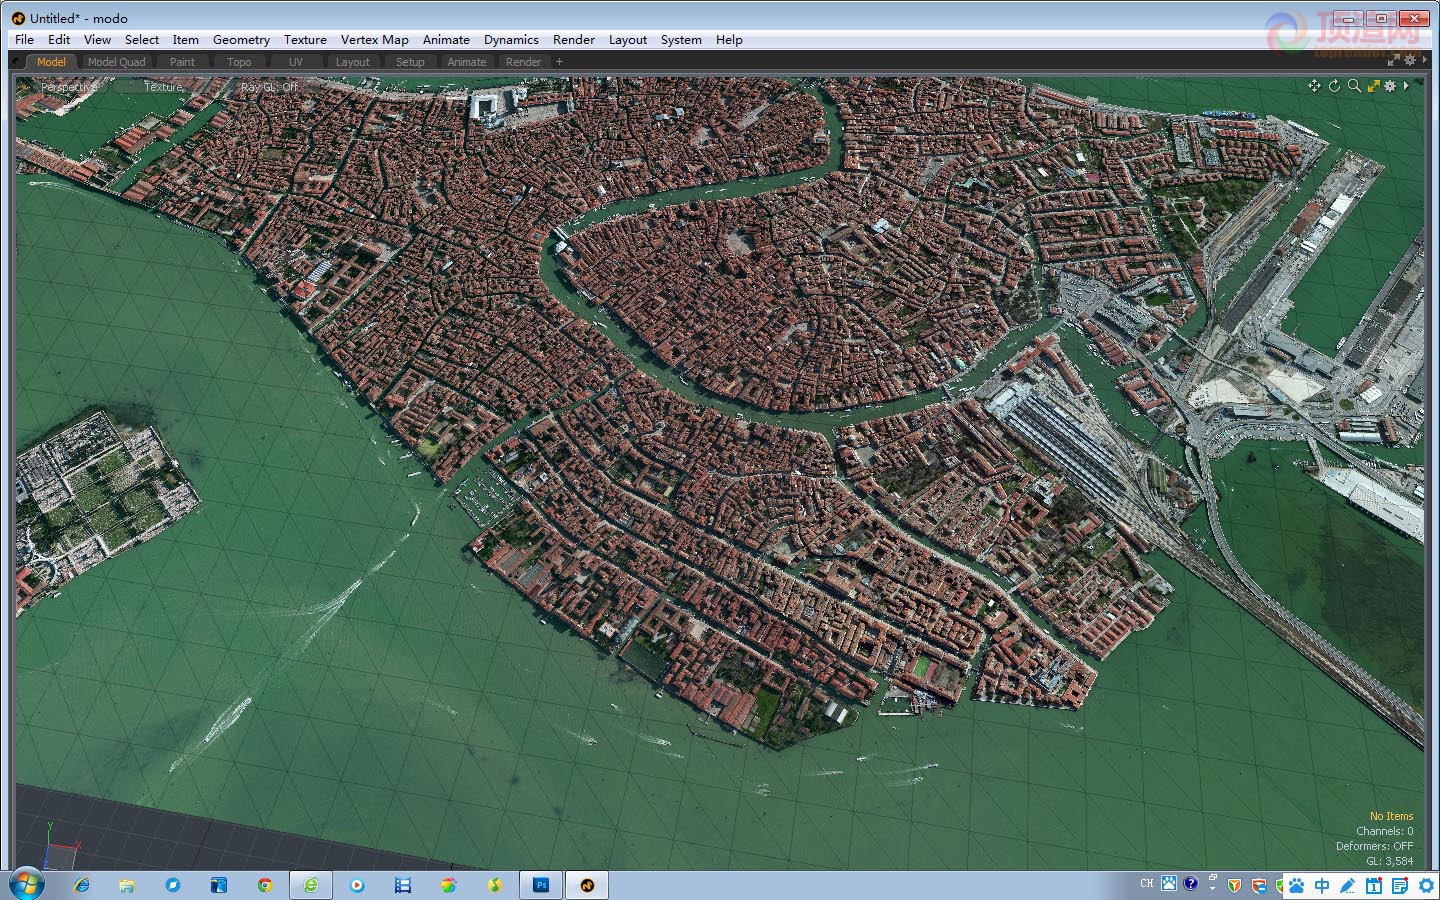The width and height of the screenshot is (1440, 900).
Task: Click the Baidu paw icon in tray
Action: coord(1297,885)
